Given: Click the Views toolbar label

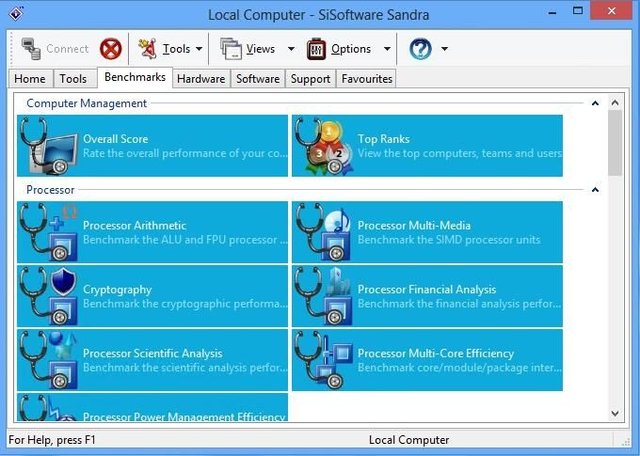Looking at the screenshot, I should pos(260,49).
